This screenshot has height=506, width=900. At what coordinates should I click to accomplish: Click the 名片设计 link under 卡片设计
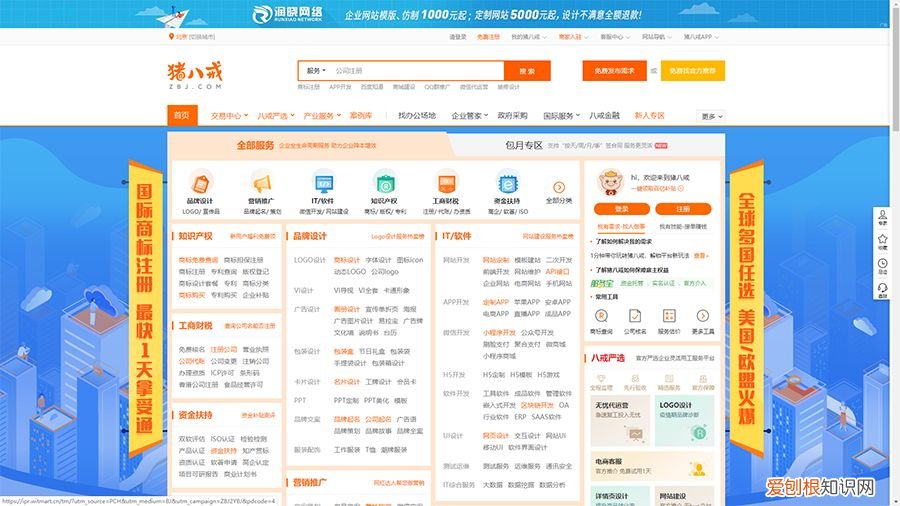(x=347, y=382)
